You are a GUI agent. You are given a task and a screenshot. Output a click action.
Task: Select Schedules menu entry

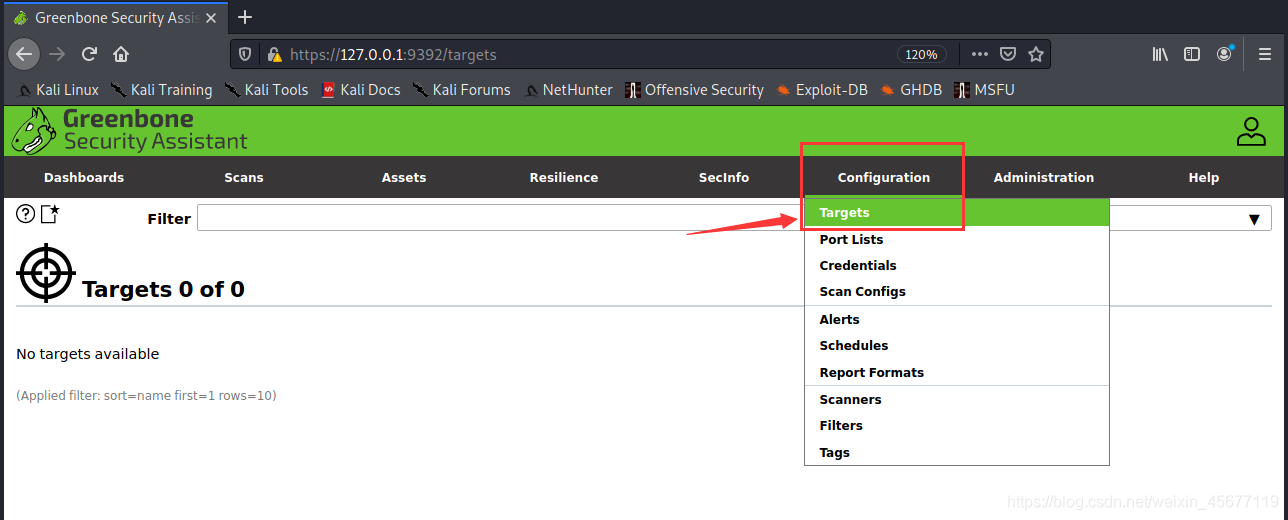[x=957, y=345]
